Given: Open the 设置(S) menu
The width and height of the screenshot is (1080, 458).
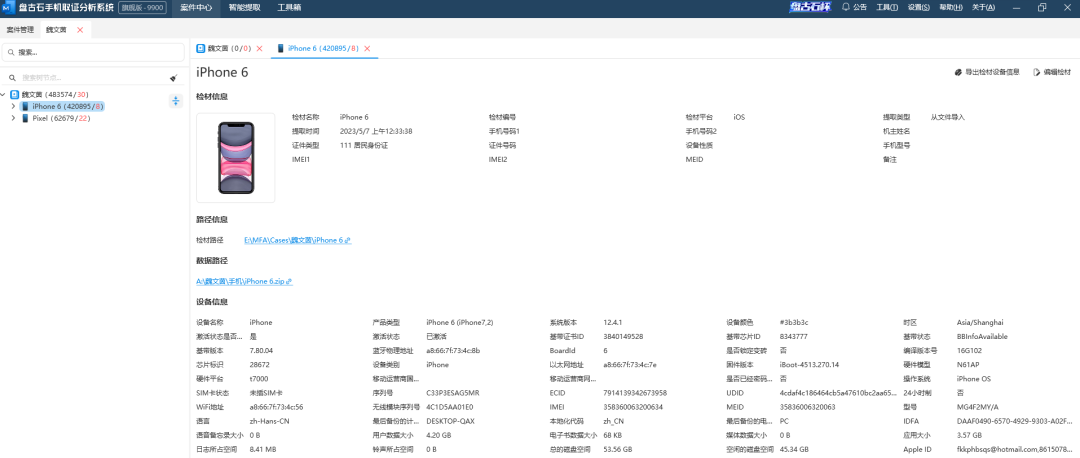Looking at the screenshot, I should (x=919, y=8).
